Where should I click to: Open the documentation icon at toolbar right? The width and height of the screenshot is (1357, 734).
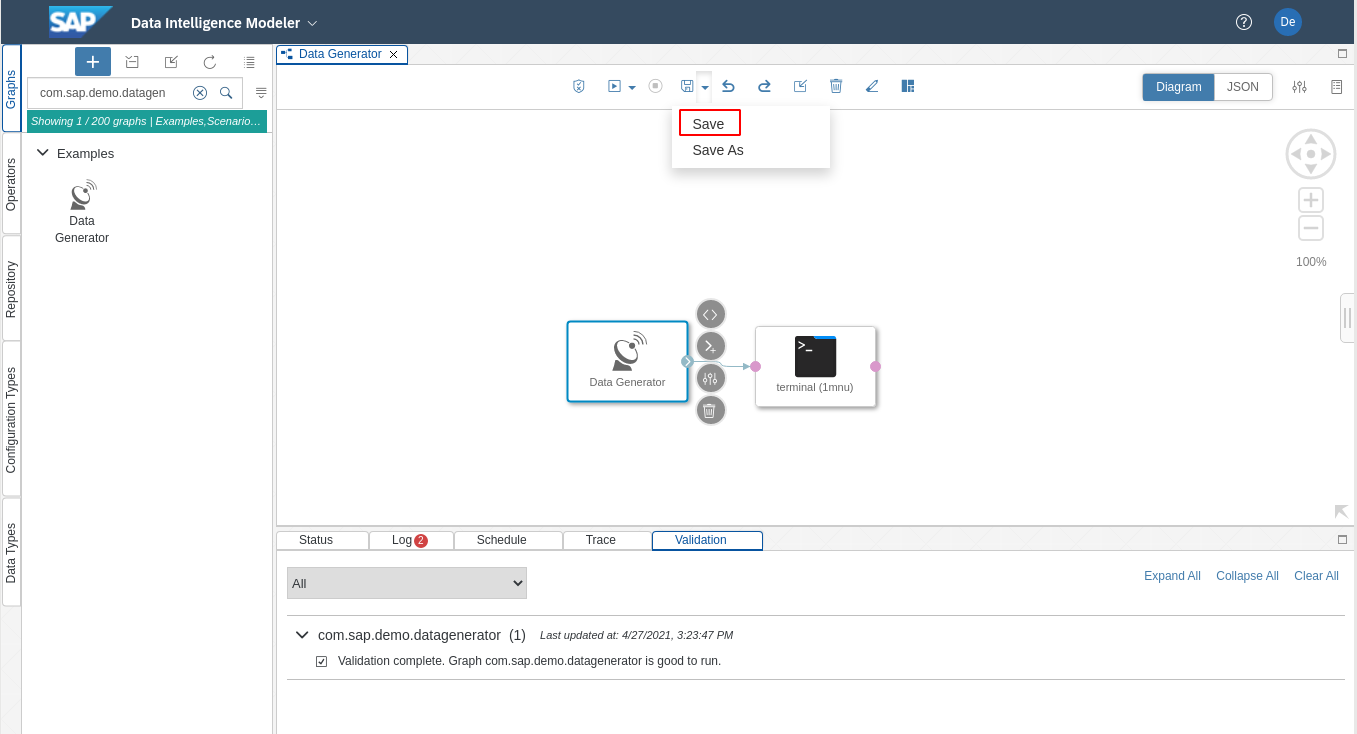click(x=1337, y=87)
